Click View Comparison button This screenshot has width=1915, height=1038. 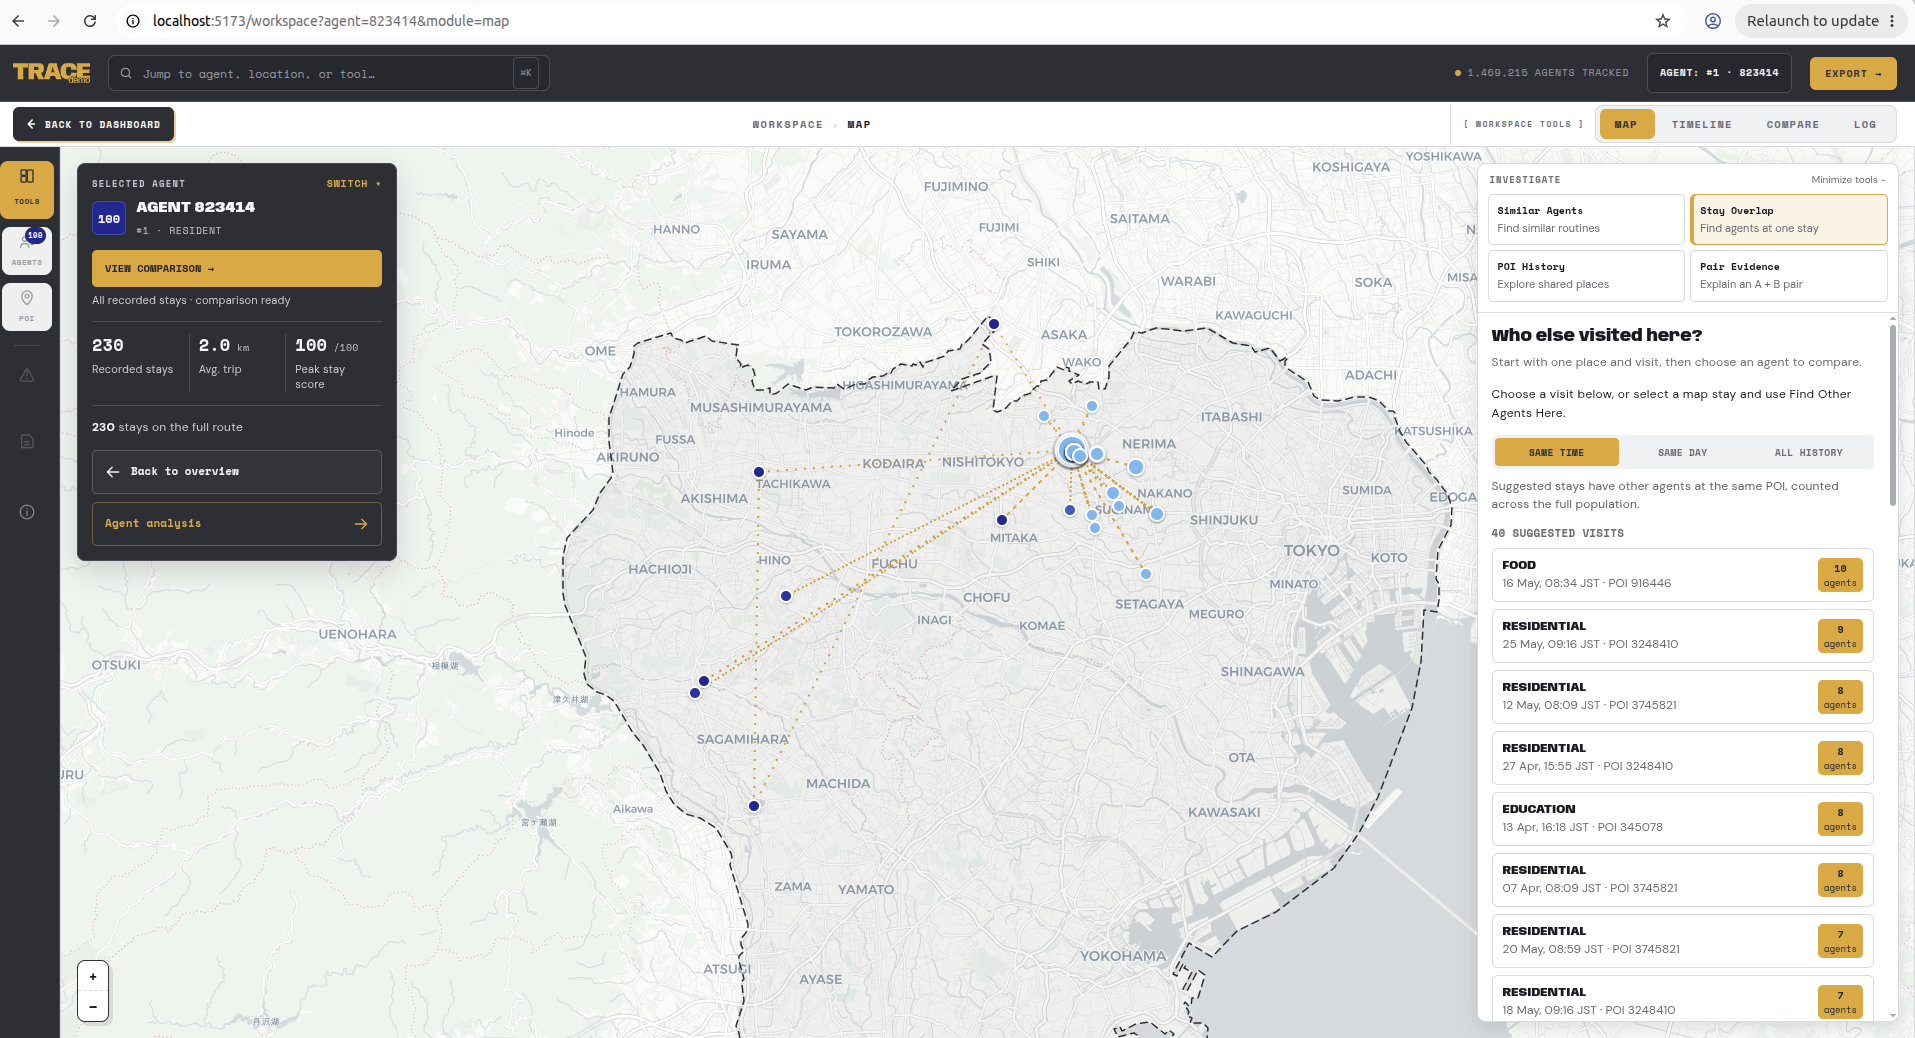(x=237, y=268)
